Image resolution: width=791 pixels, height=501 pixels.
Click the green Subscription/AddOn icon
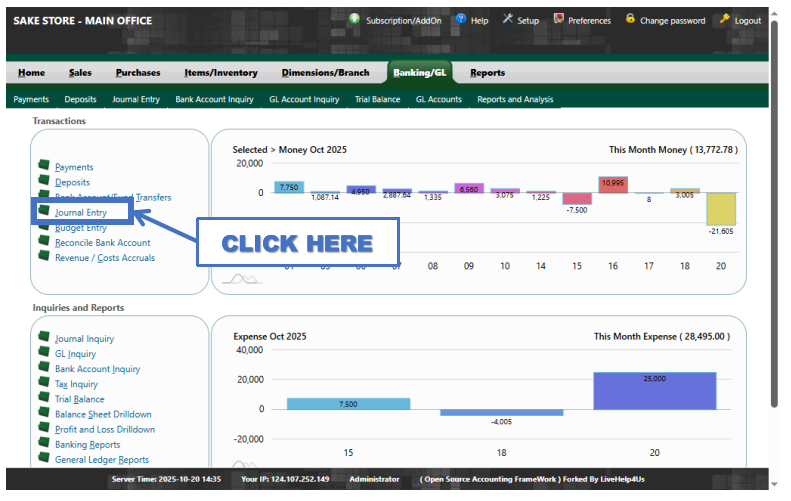[354, 19]
